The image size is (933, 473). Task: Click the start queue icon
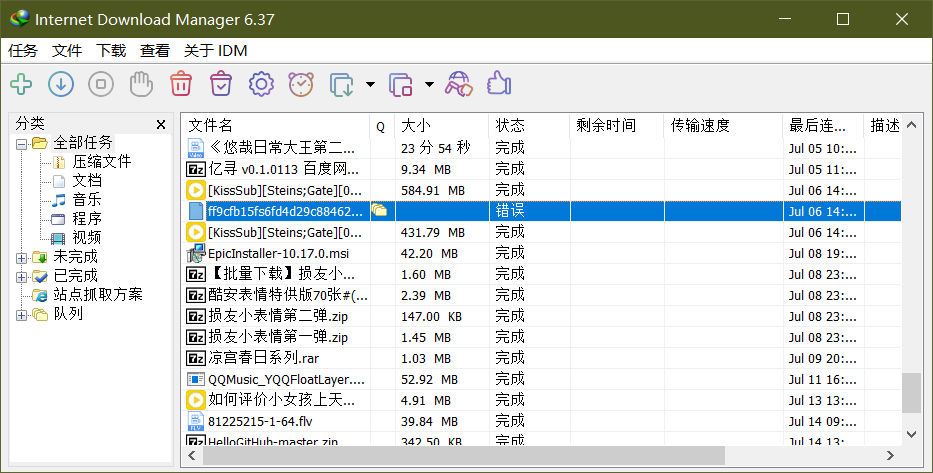(x=342, y=84)
